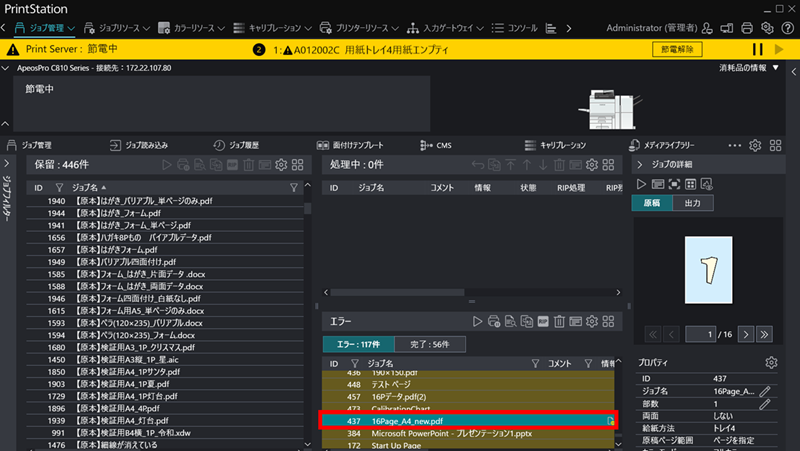
Task: Switch to the 出力 preview tab
Action: (x=692, y=203)
